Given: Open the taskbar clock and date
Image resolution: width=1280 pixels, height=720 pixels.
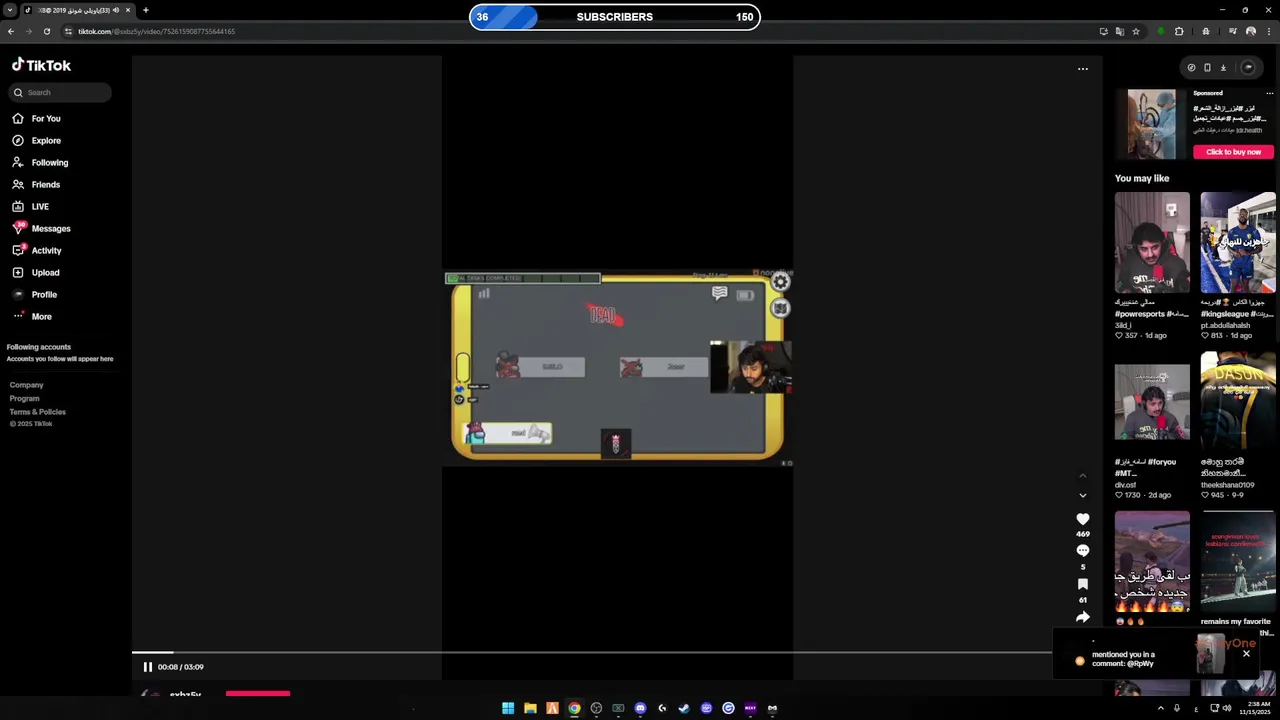Looking at the screenshot, I should click(1253, 708).
